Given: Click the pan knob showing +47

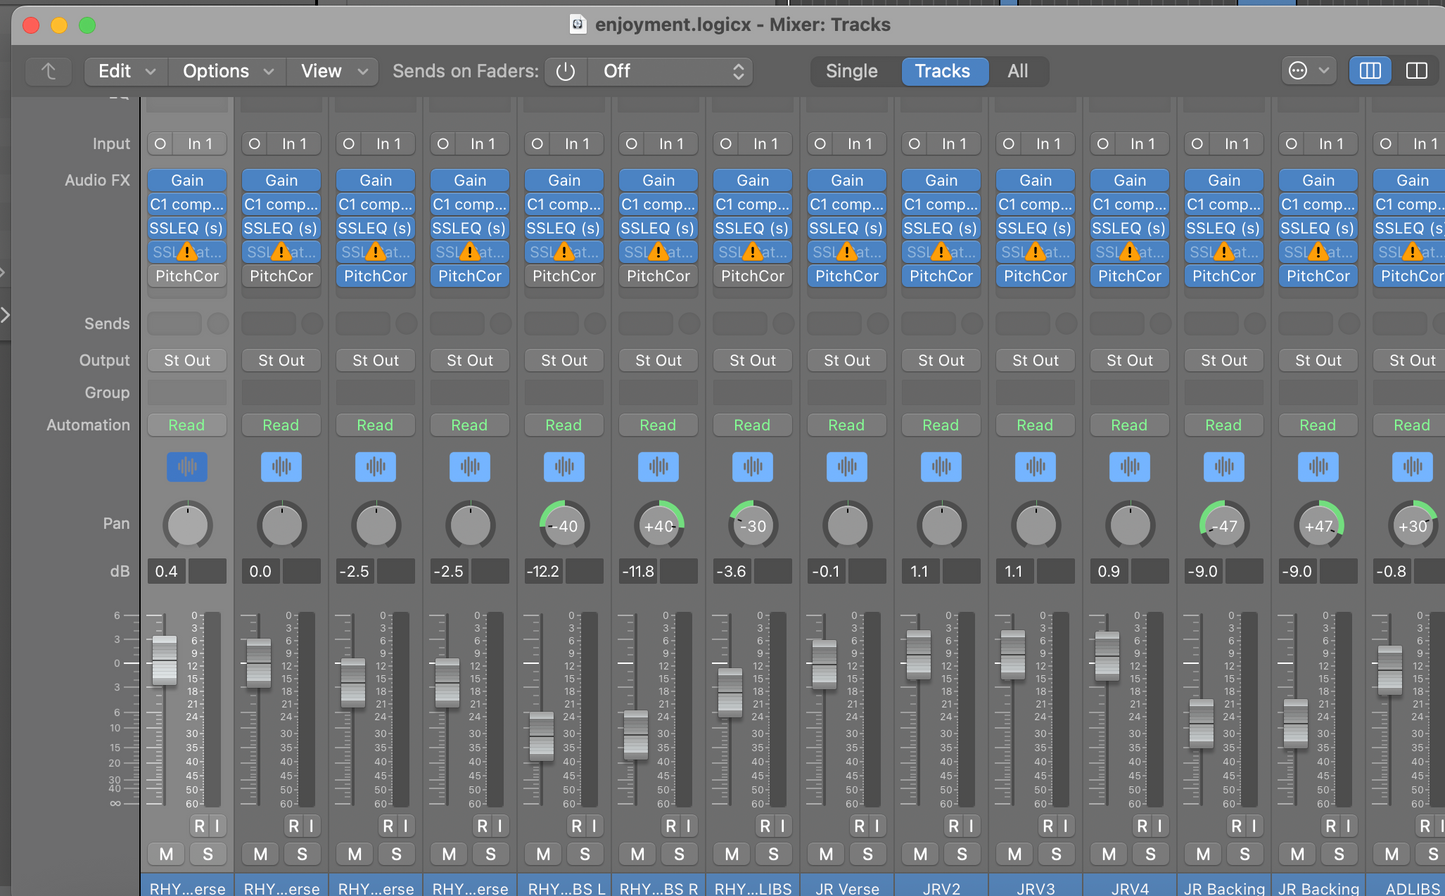Looking at the screenshot, I should click(x=1318, y=525).
